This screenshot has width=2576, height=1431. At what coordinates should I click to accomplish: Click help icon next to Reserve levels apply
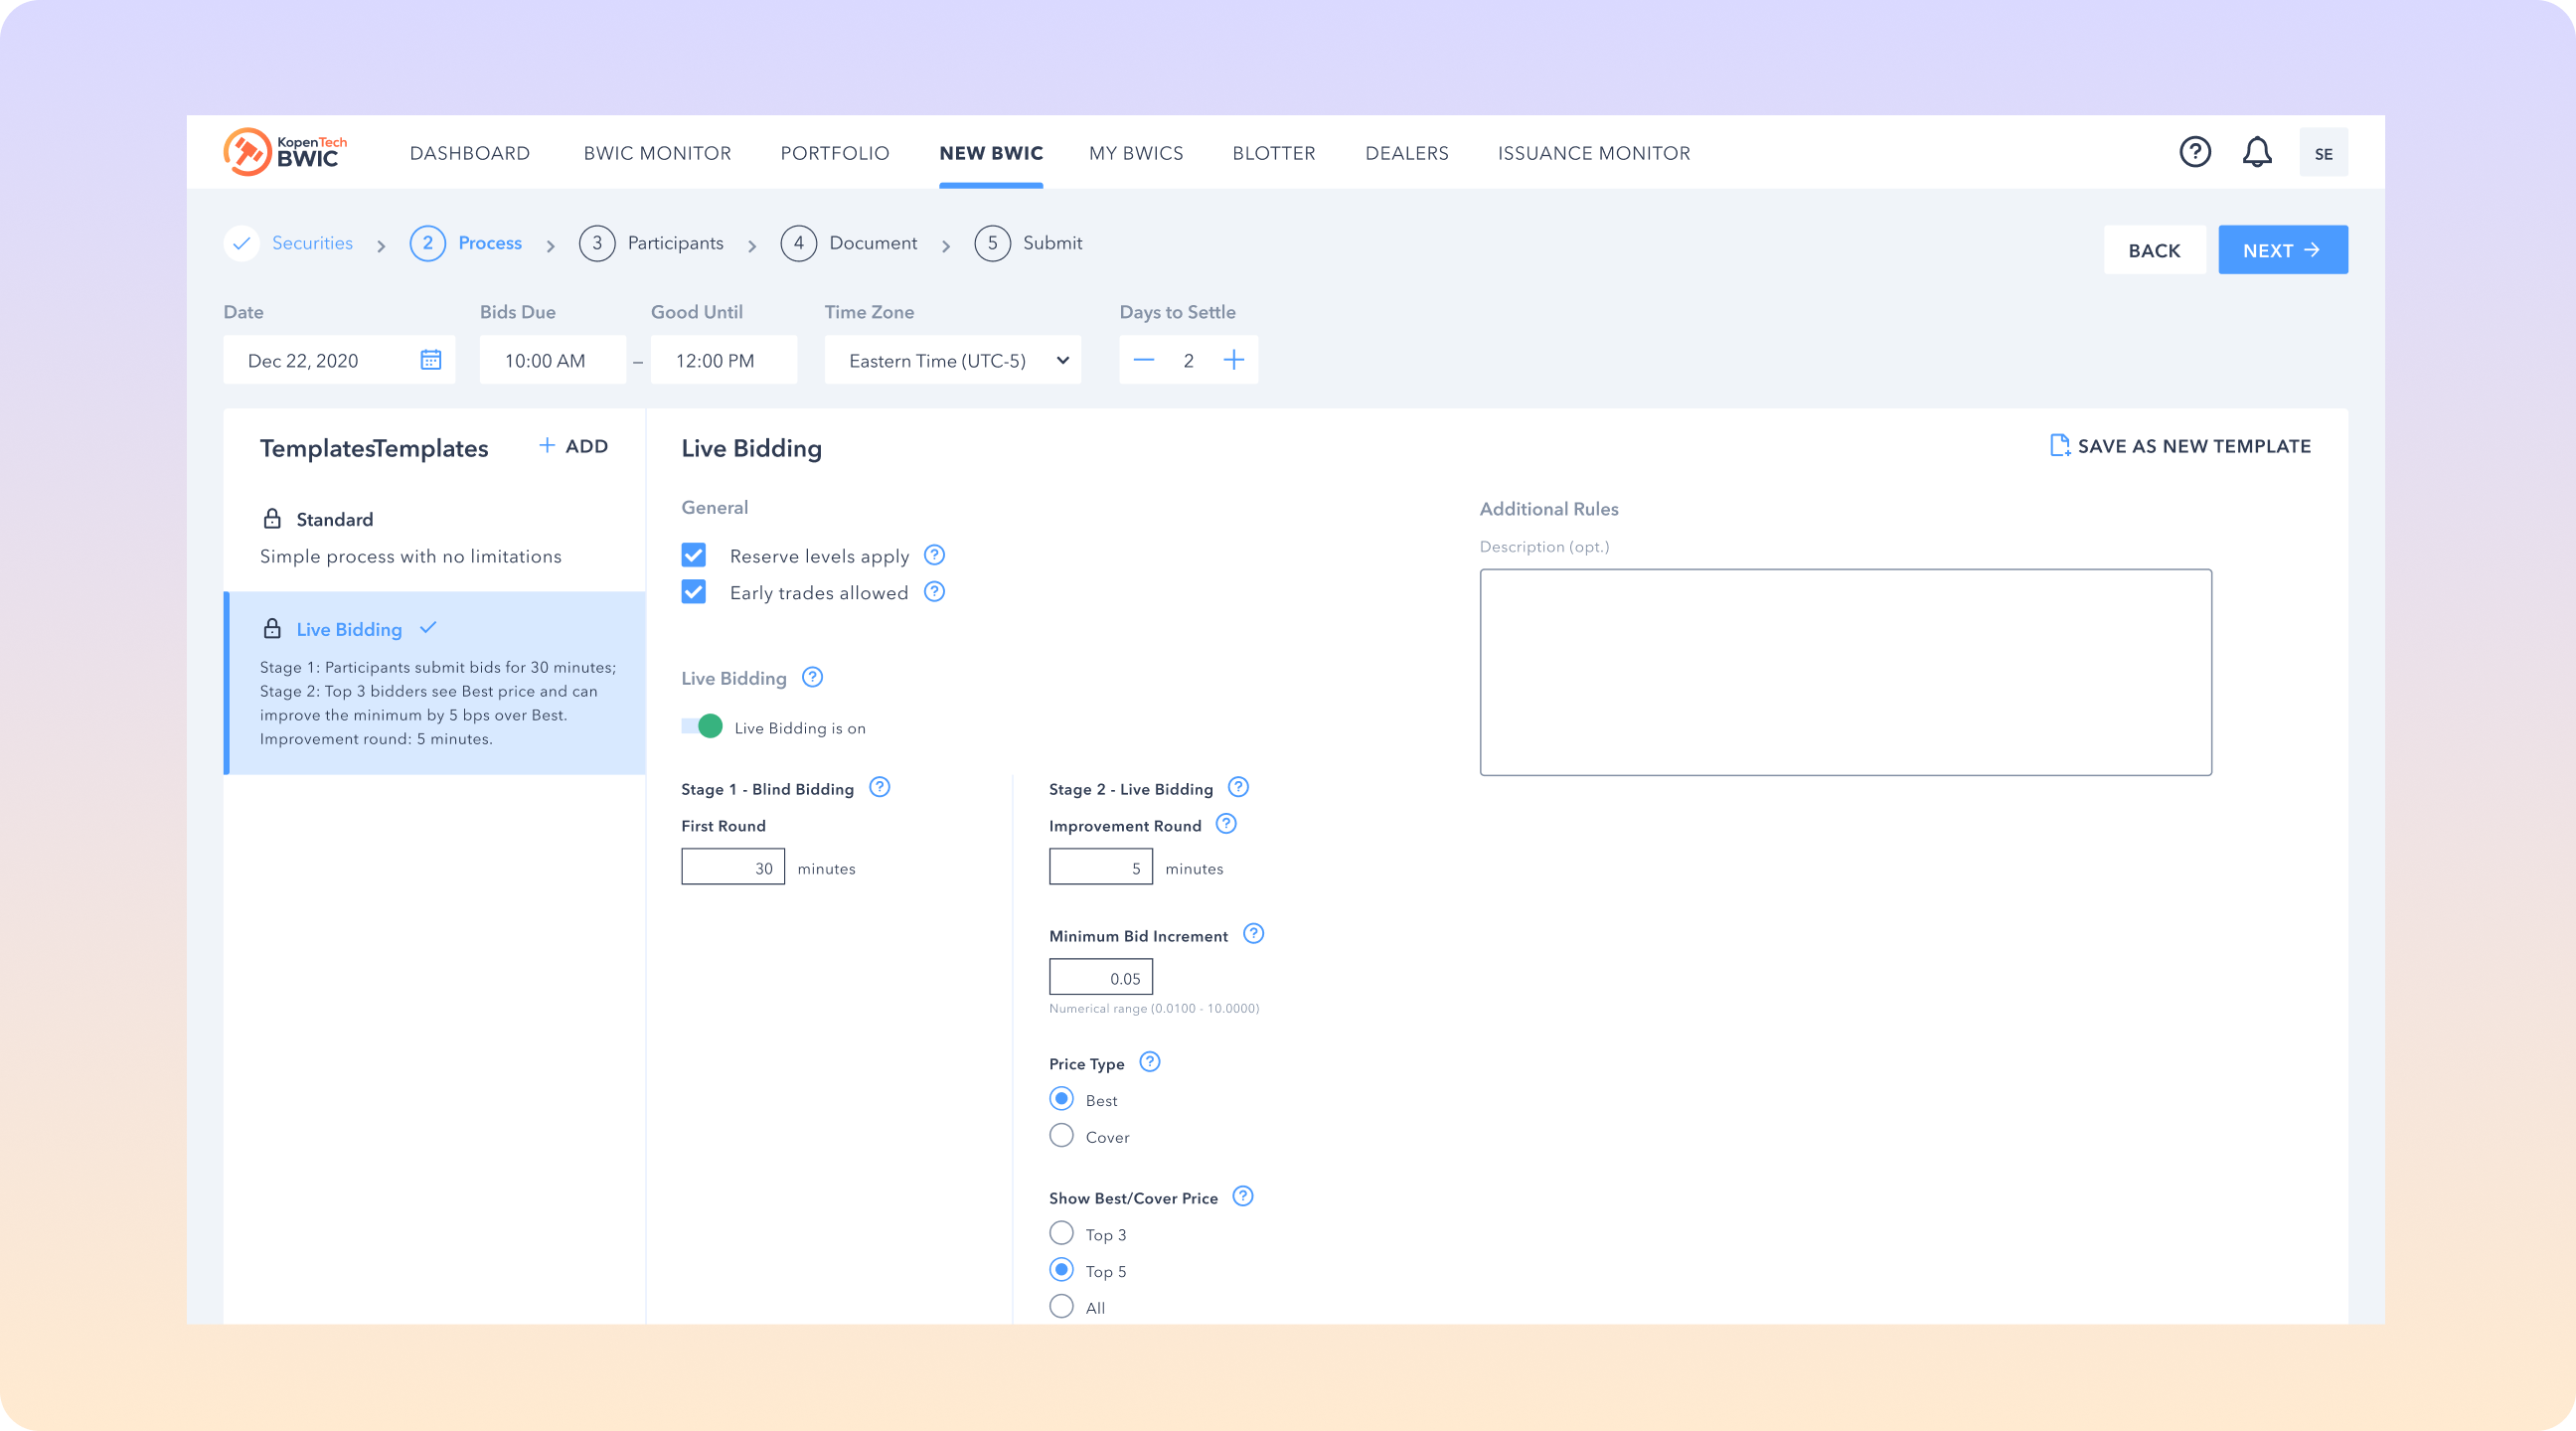[934, 555]
